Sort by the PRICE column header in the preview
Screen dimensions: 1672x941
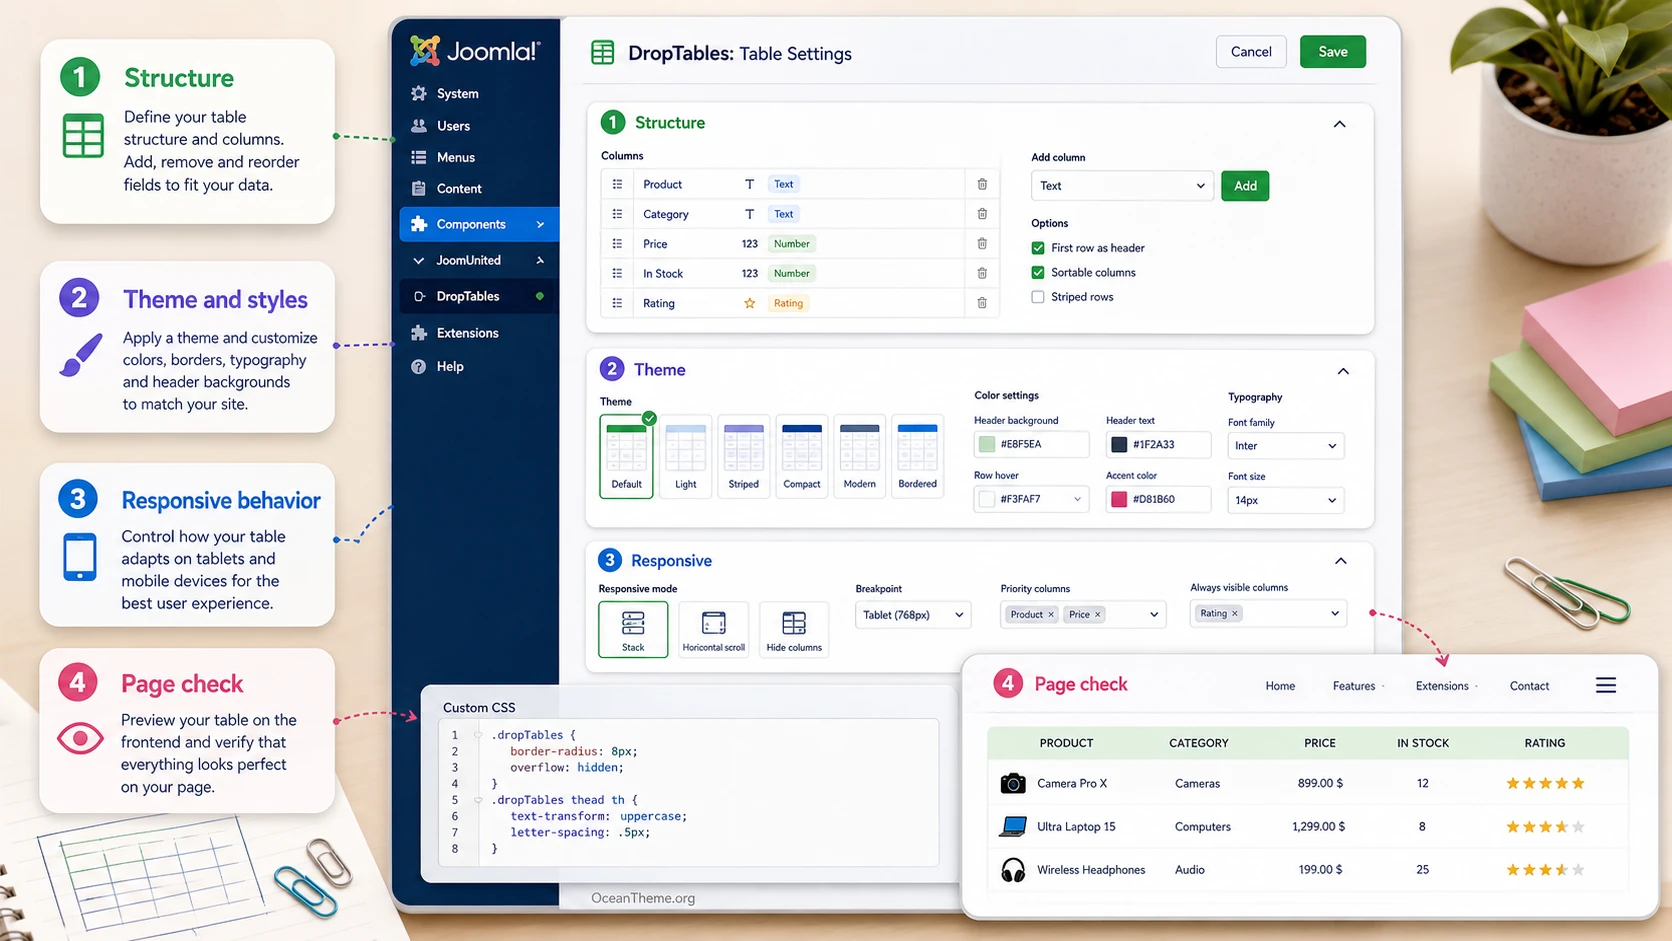pyautogui.click(x=1319, y=743)
